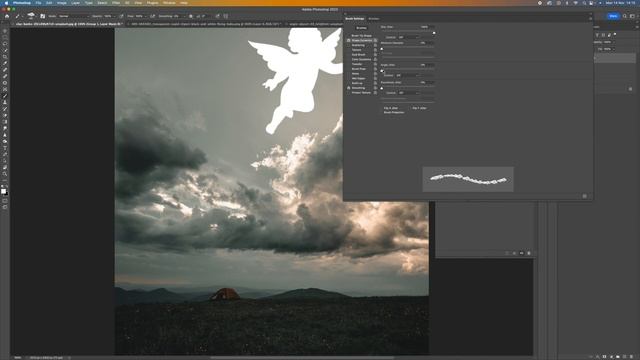Select the Gradient tool
The height and width of the screenshot is (360, 640).
(5, 122)
